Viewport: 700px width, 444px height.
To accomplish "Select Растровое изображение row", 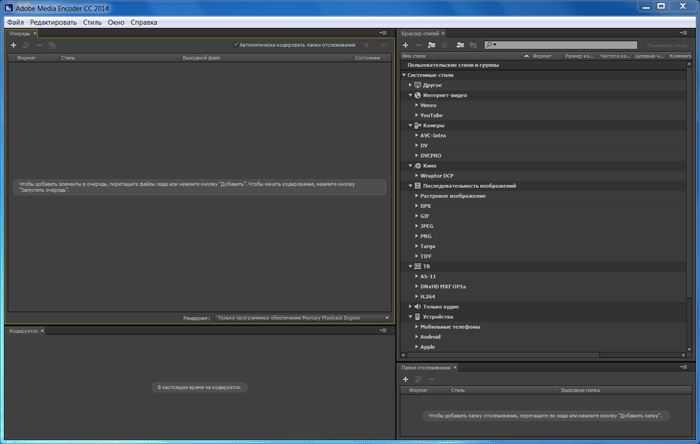I will click(544, 196).
